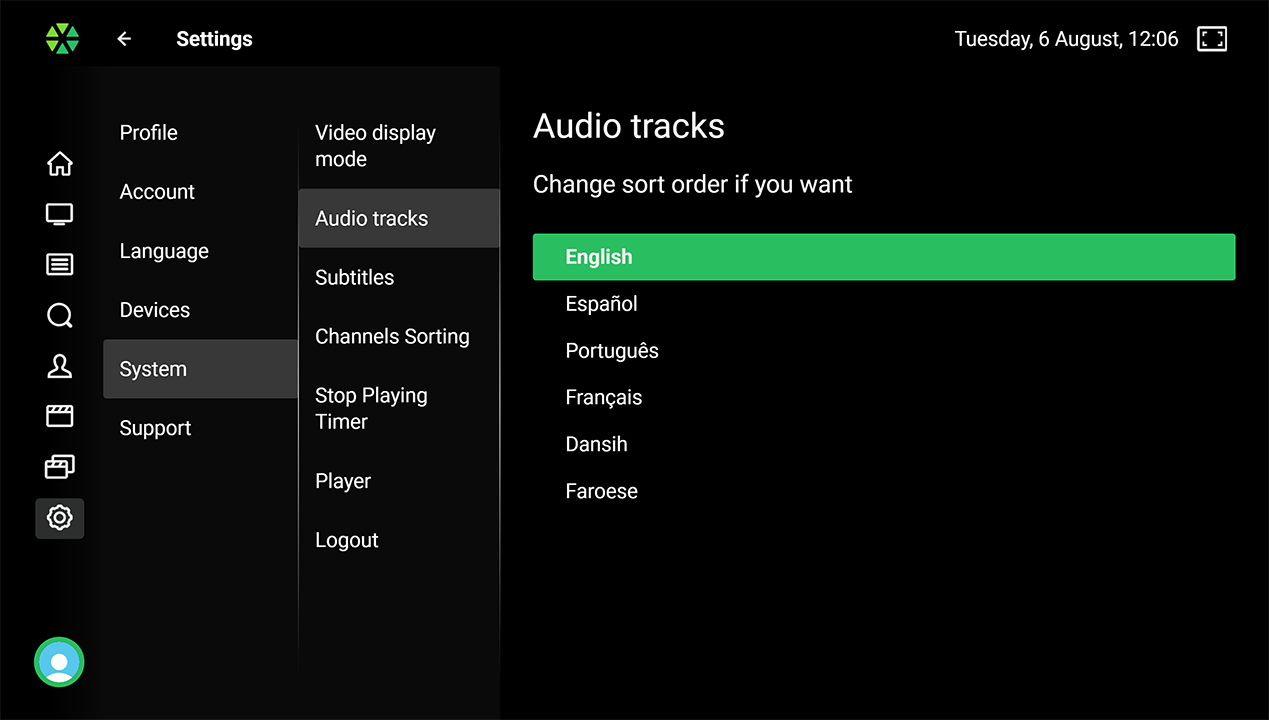
Task: Click the green profile avatar
Action: pyautogui.click(x=59, y=662)
